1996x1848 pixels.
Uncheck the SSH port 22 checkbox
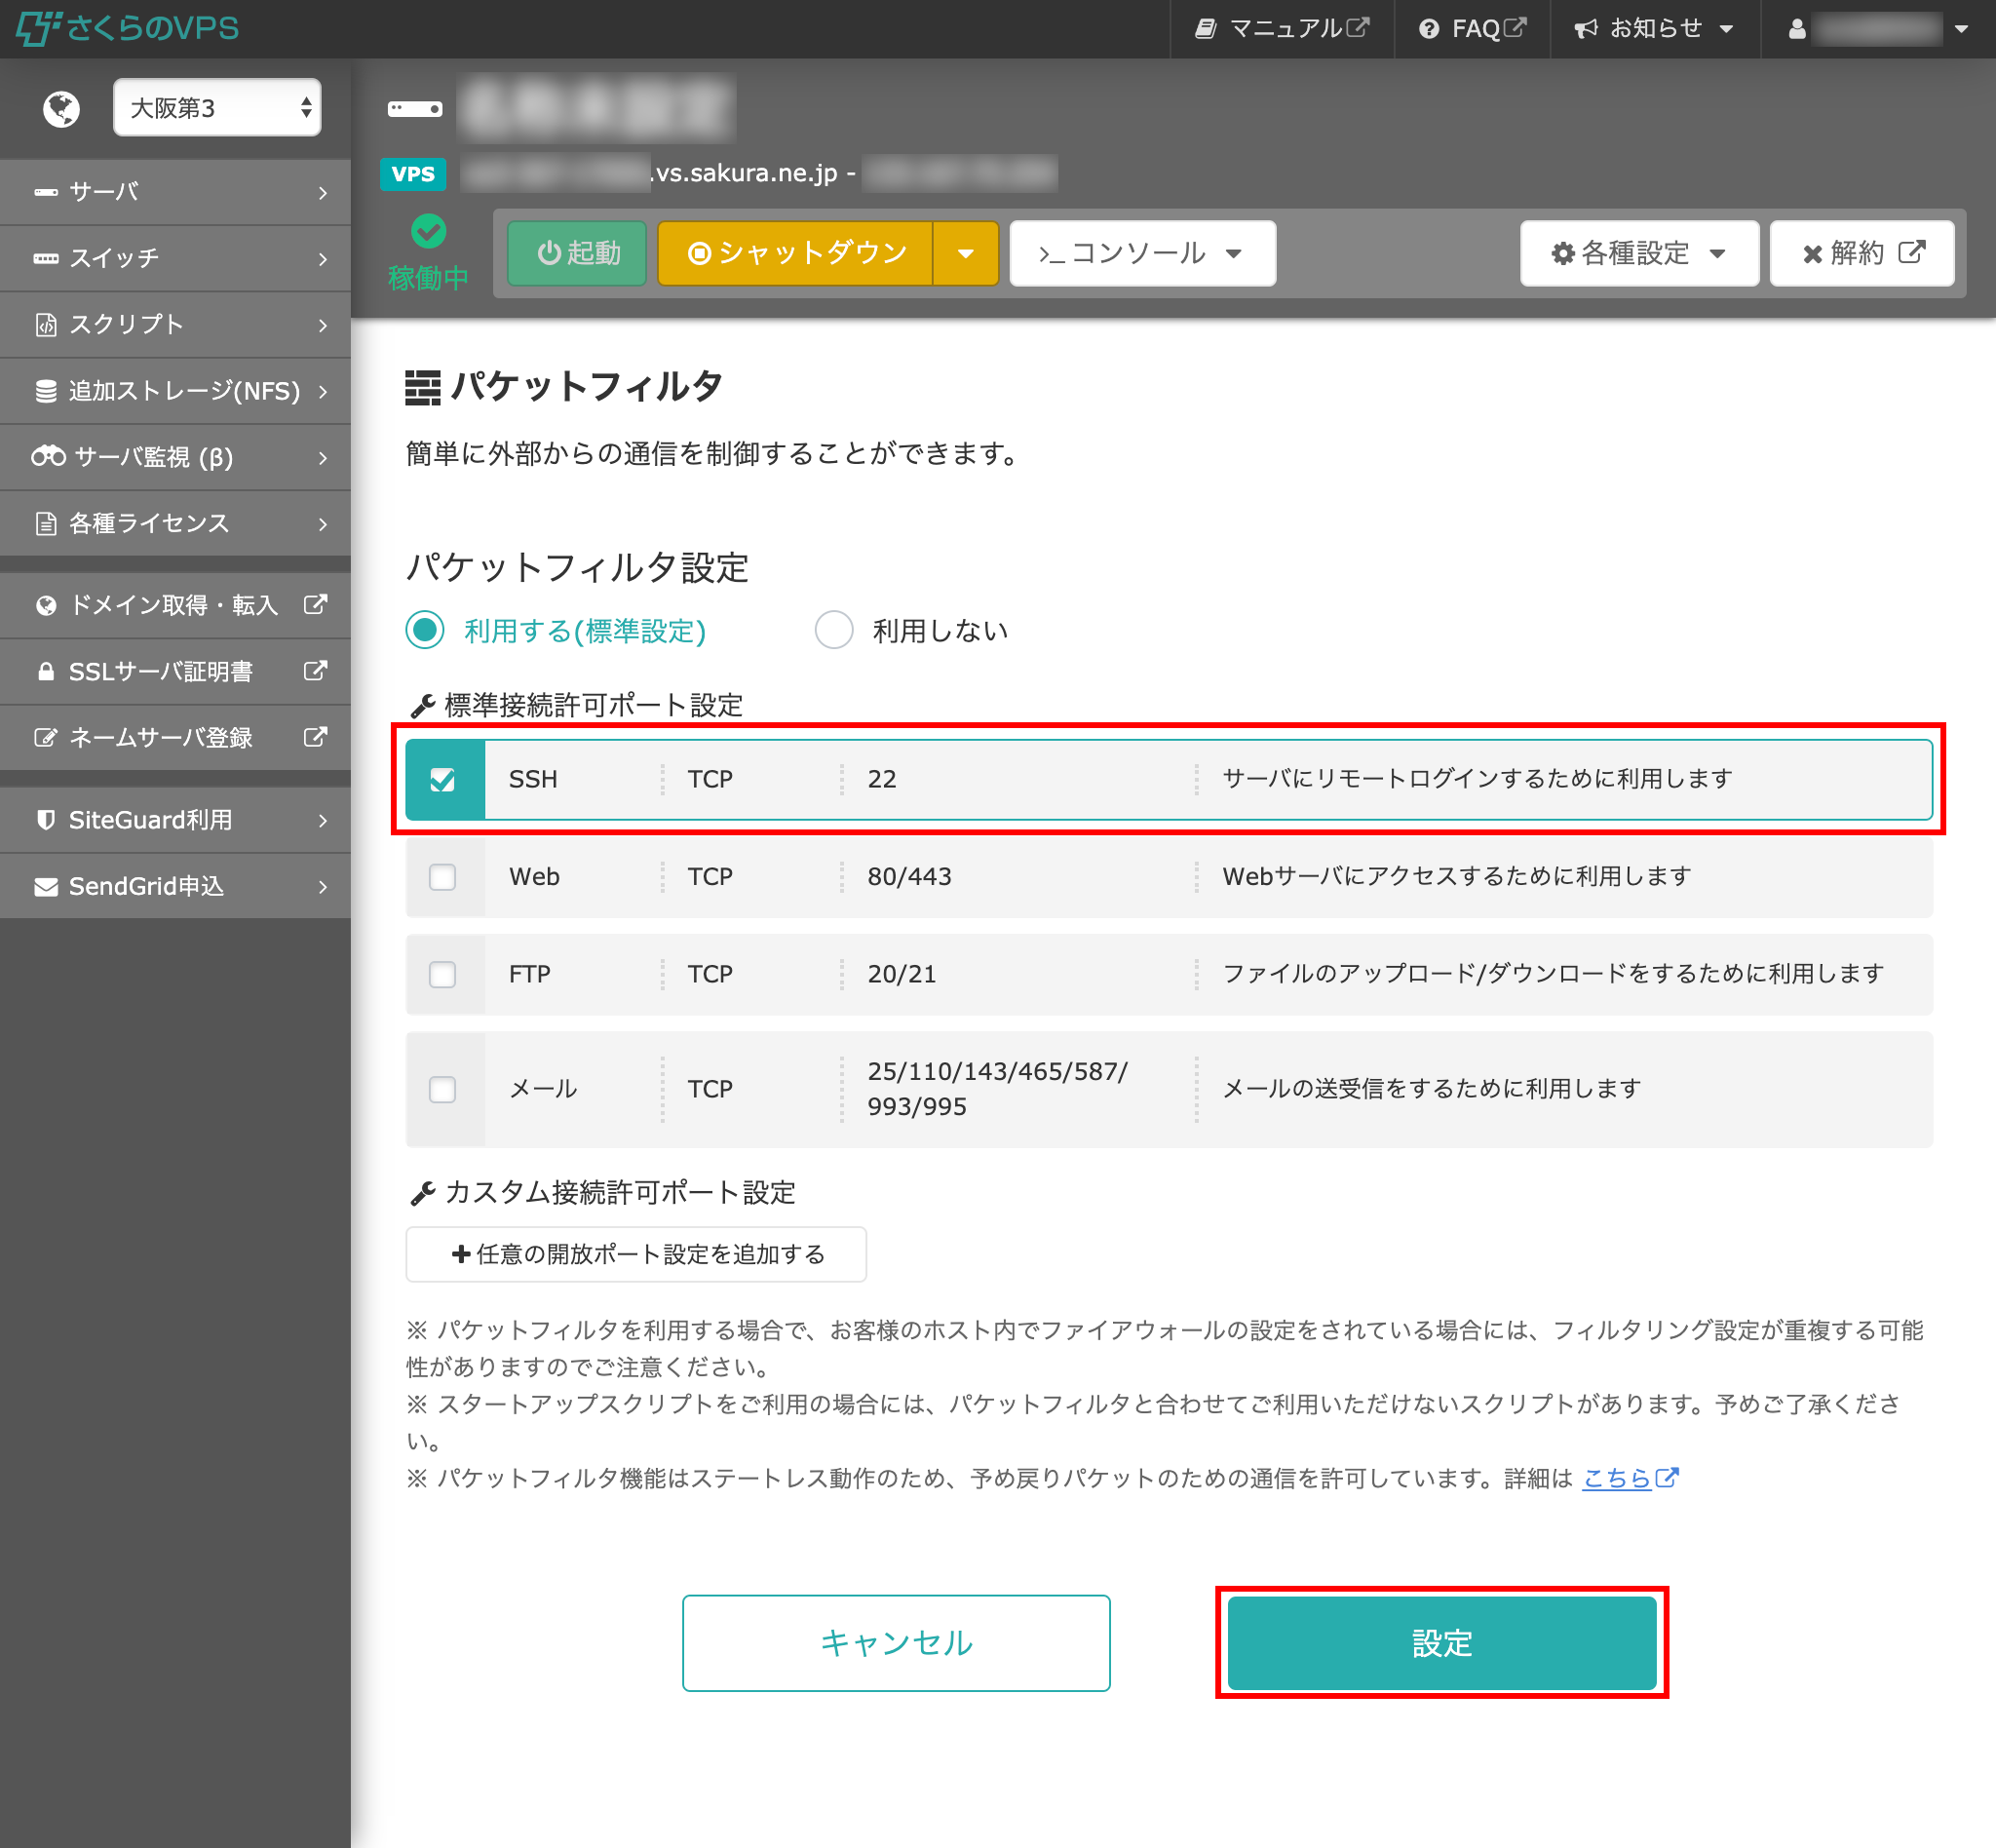click(443, 779)
